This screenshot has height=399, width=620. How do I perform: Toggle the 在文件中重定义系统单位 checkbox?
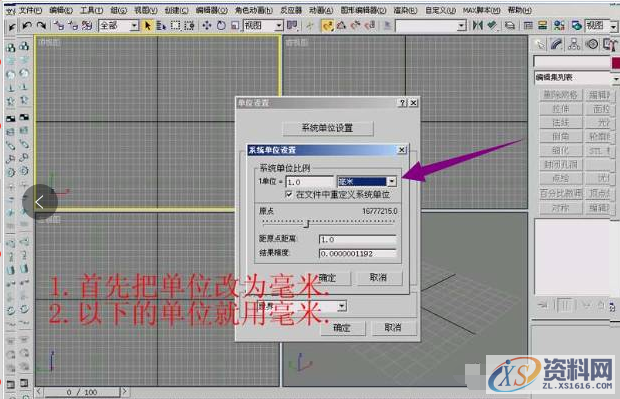pos(289,194)
